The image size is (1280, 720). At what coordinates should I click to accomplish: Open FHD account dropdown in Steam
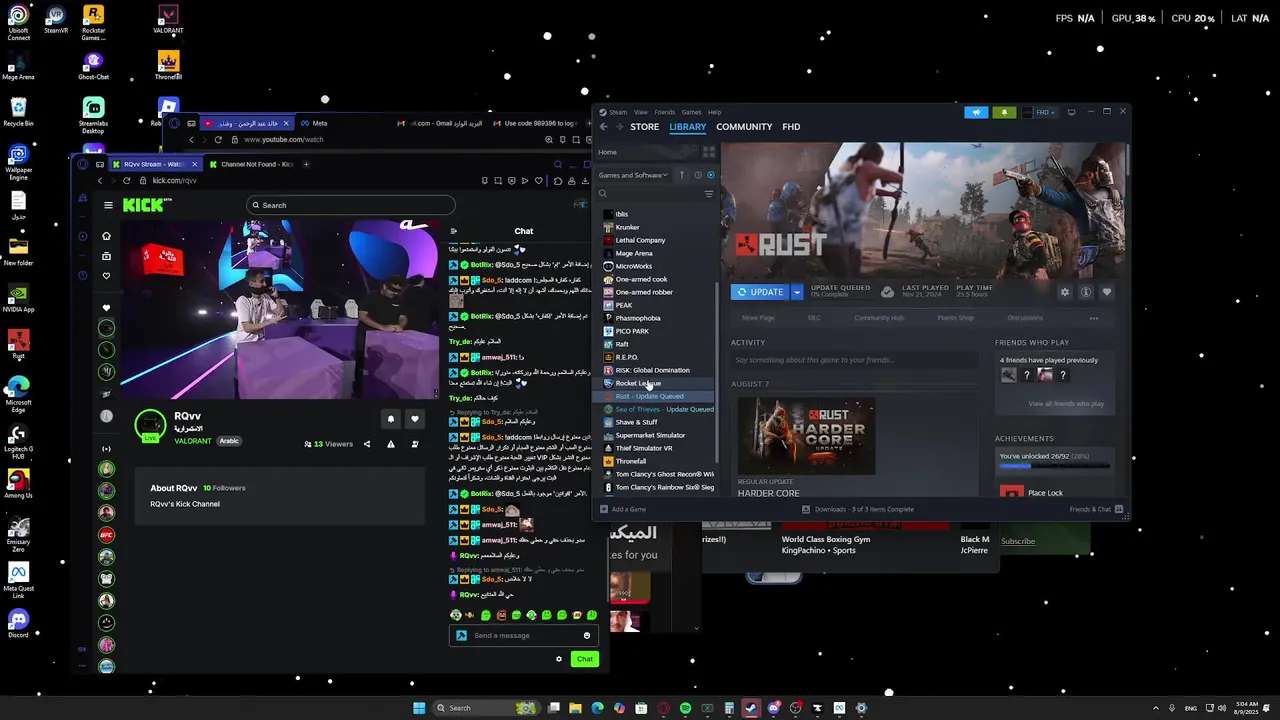pyautogui.click(x=1040, y=112)
